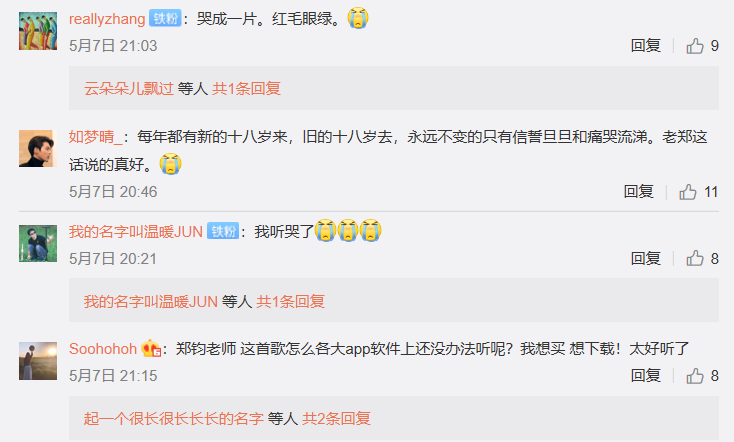
Task: Reply to Soohohoh's comment with 回复
Action: pyautogui.click(x=646, y=376)
